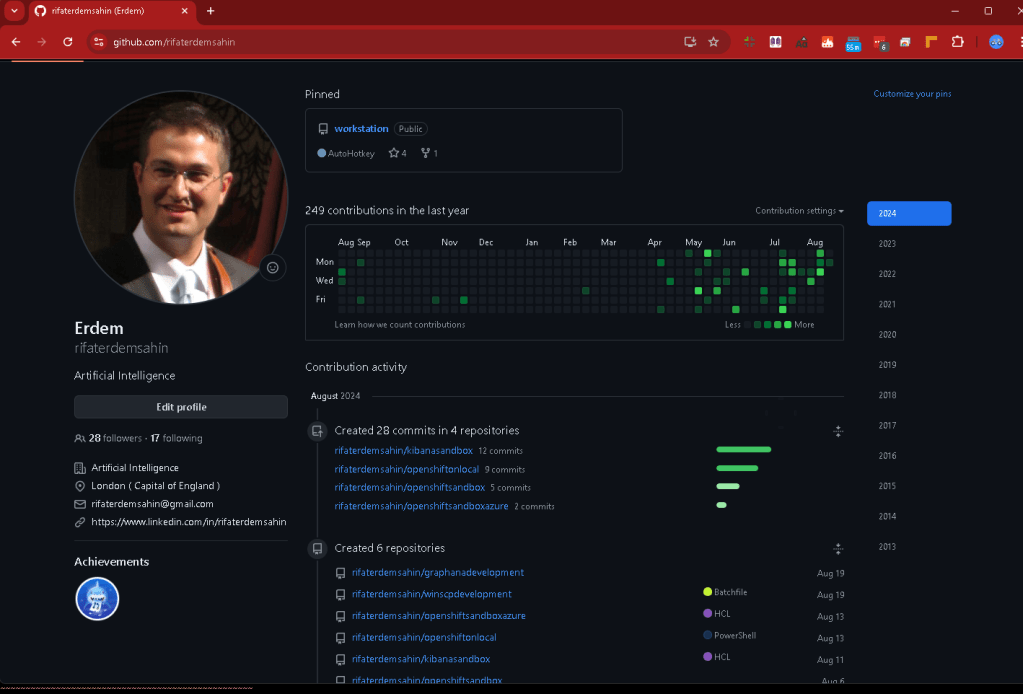Screen dimensions: 1023x694
Task: Open Learn how we count contributions
Action: coord(400,325)
